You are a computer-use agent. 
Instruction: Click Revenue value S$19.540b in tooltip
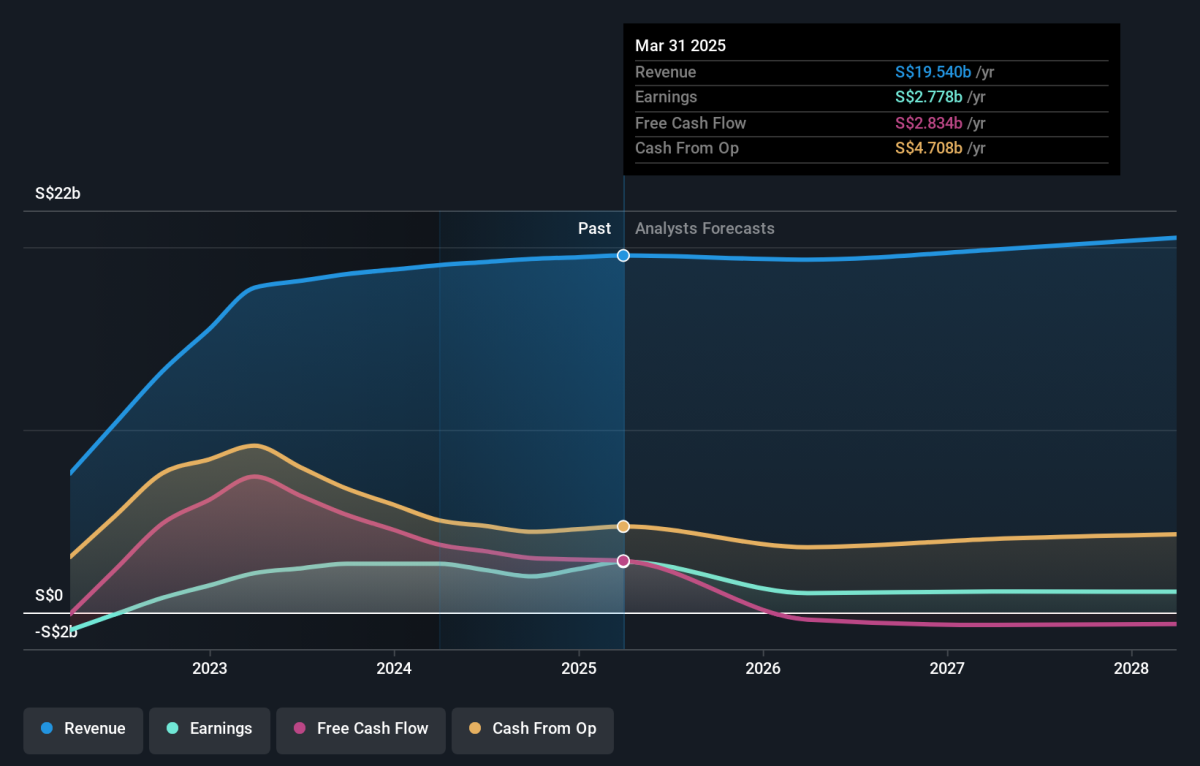point(933,72)
